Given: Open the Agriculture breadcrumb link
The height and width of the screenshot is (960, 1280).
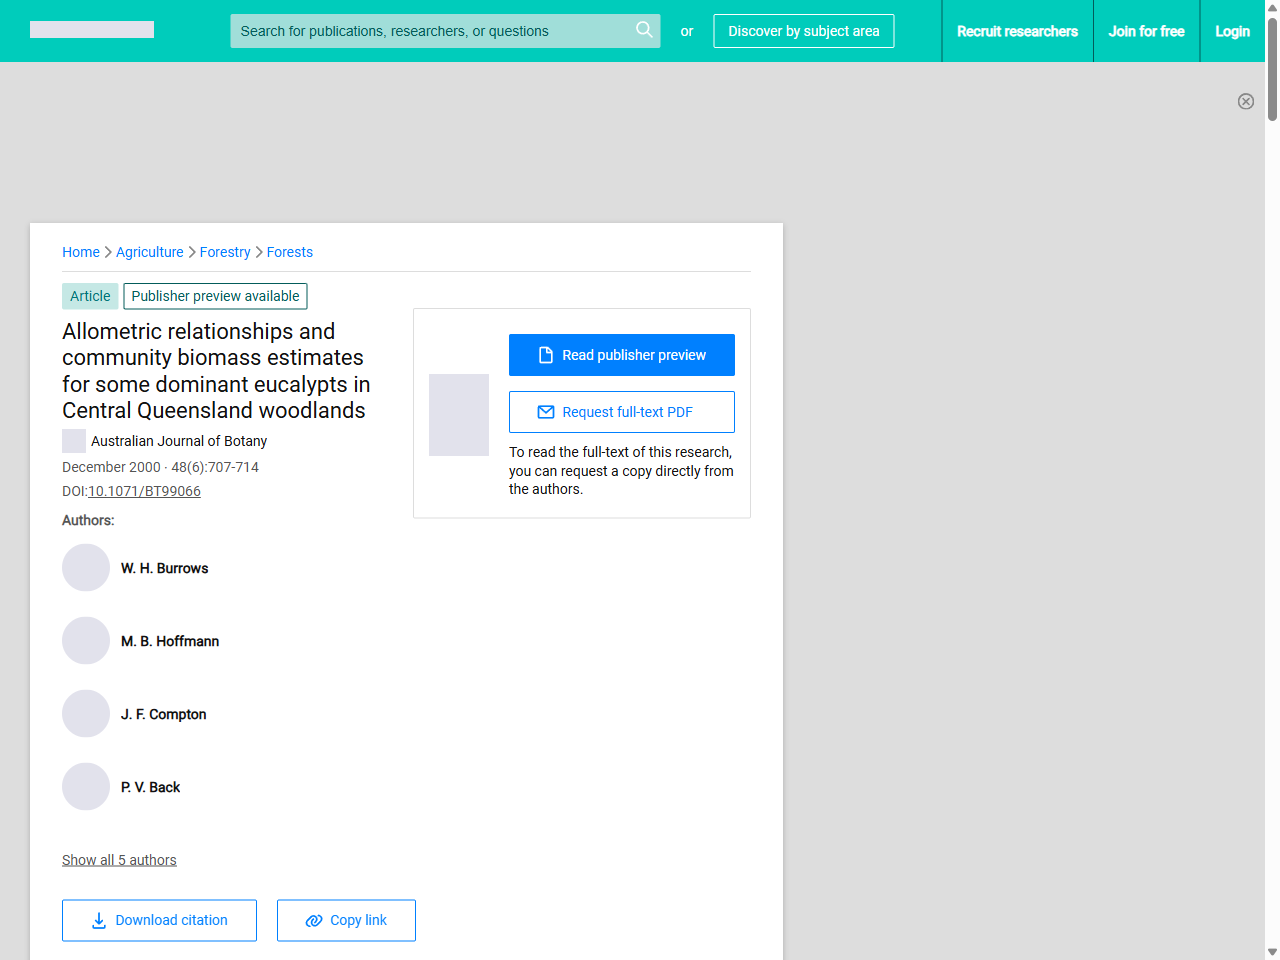Looking at the screenshot, I should [x=150, y=252].
